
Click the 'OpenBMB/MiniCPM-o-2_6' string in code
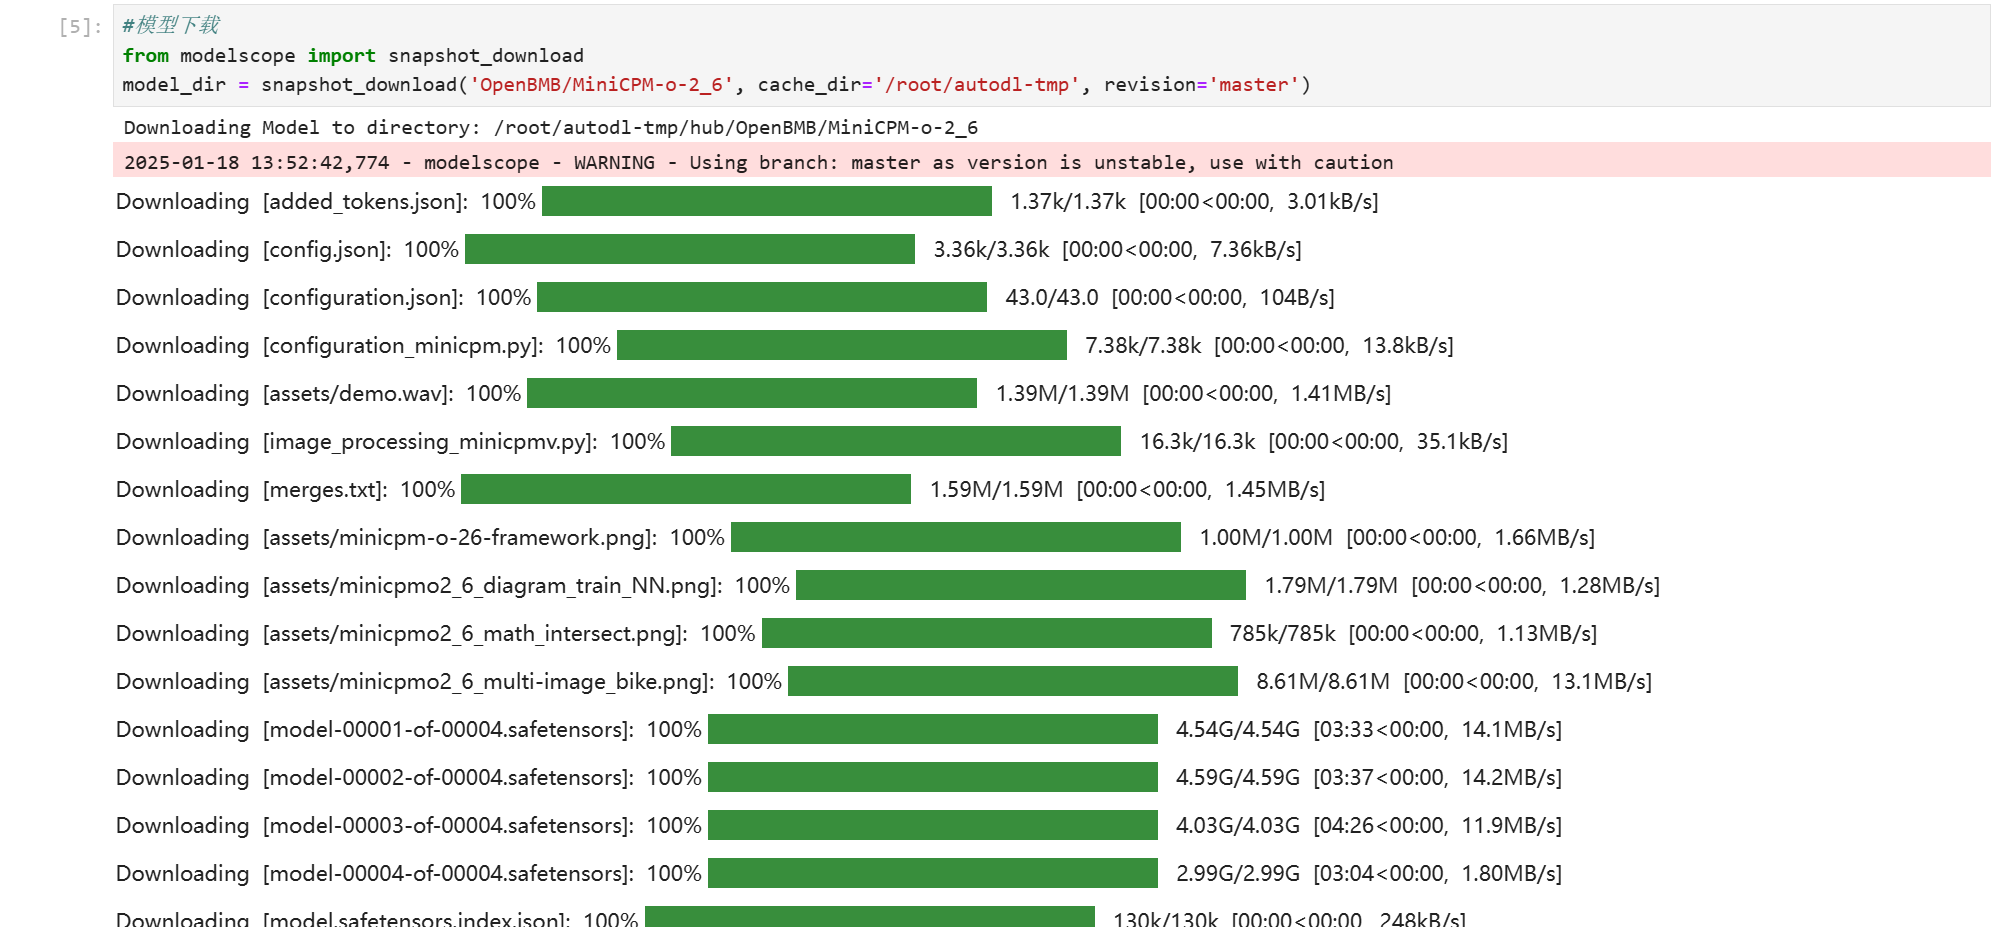point(601,85)
